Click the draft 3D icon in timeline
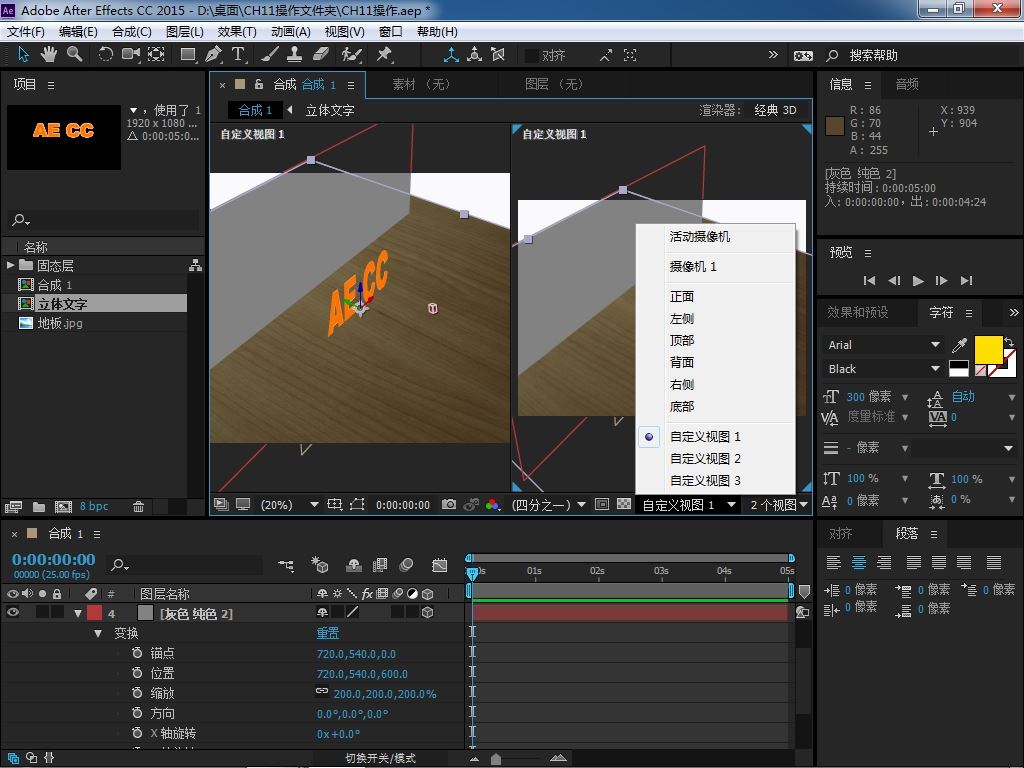The image size is (1024, 768). (x=319, y=565)
